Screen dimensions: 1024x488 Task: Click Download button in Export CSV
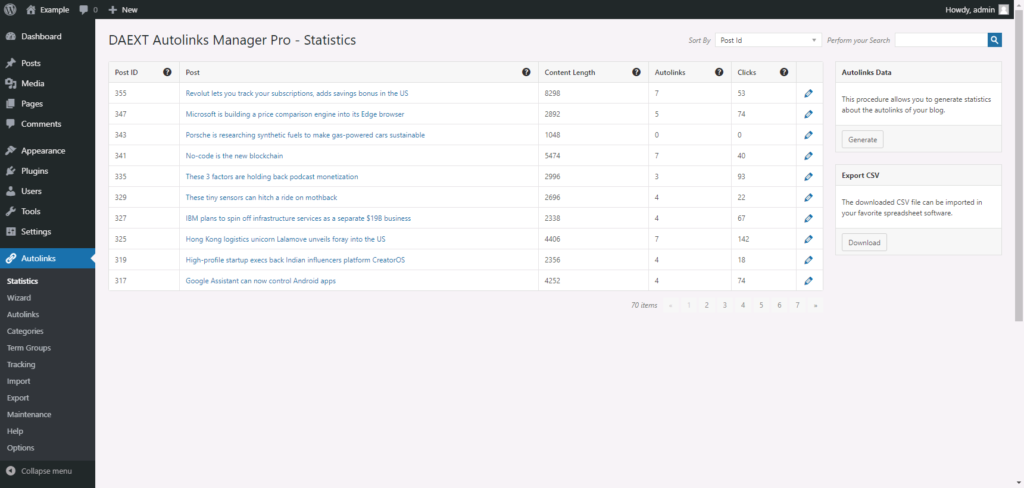[x=864, y=242]
